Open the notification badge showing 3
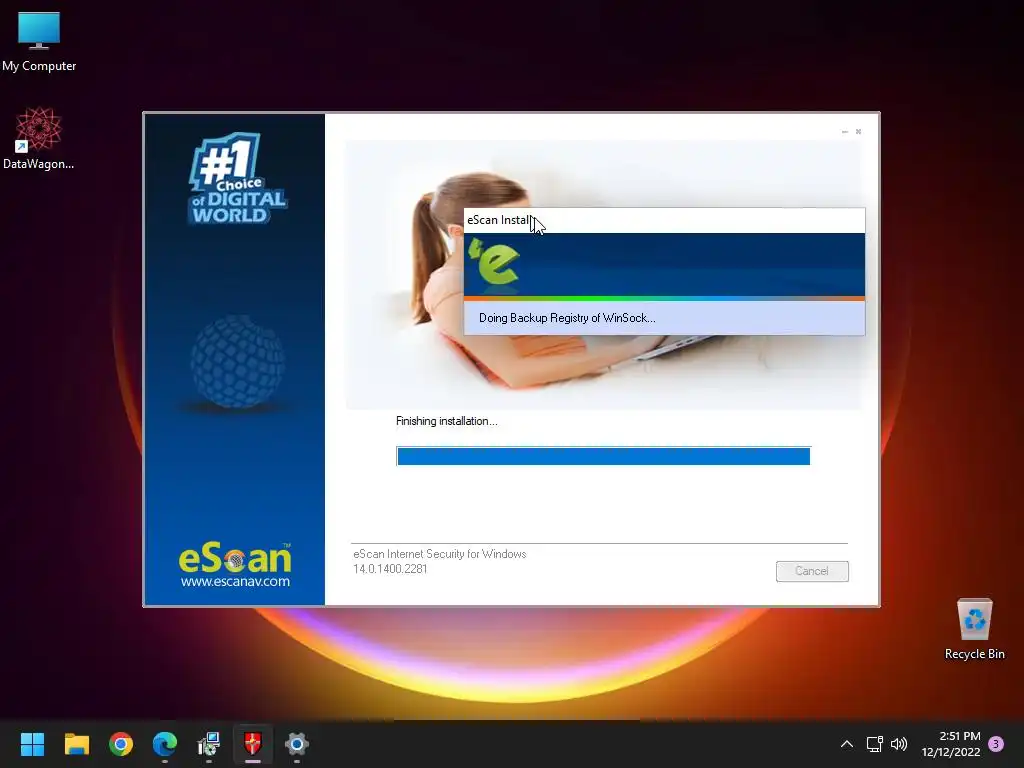This screenshot has height=768, width=1024. point(996,744)
